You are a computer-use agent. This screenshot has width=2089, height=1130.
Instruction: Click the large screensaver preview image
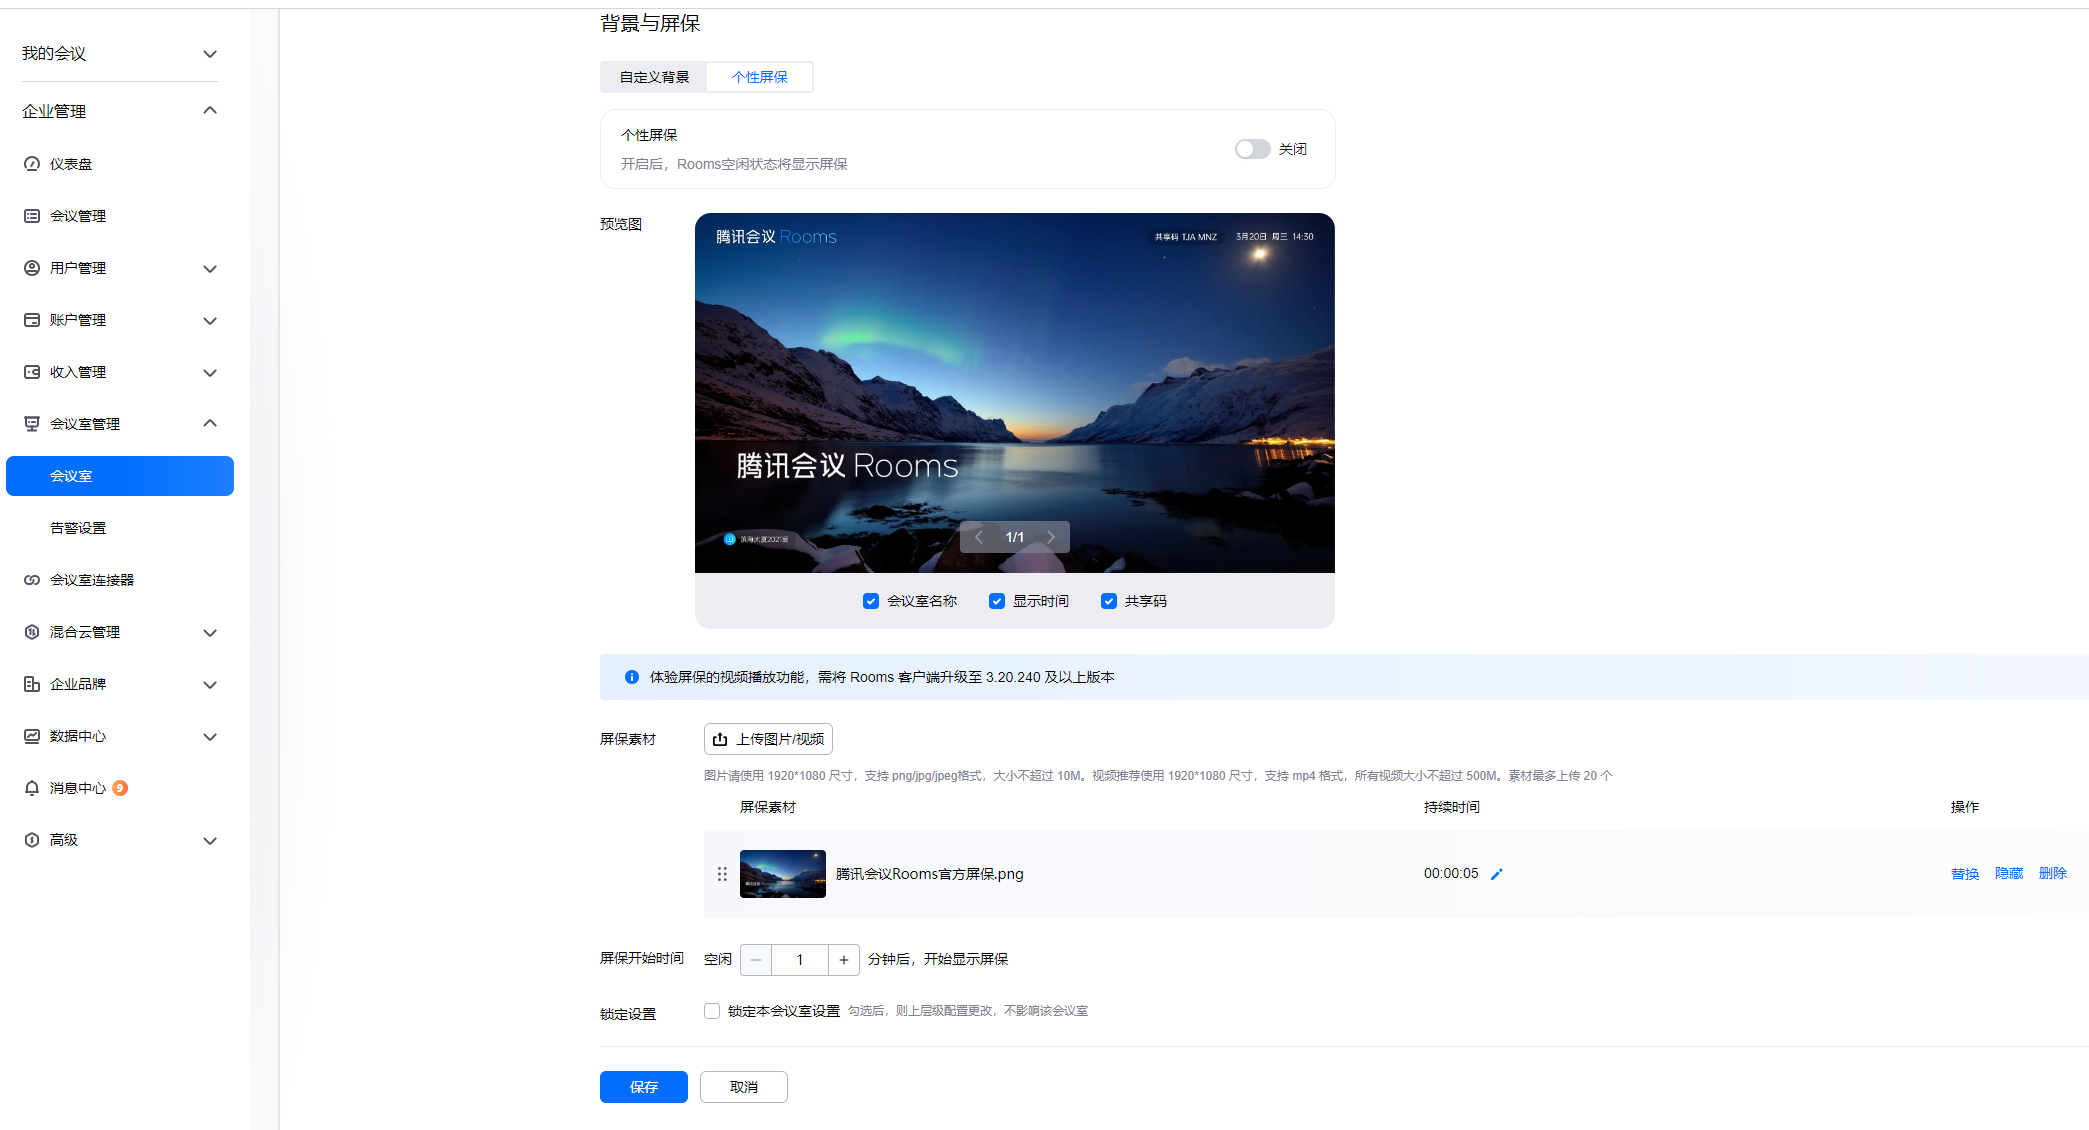[x=1015, y=393]
